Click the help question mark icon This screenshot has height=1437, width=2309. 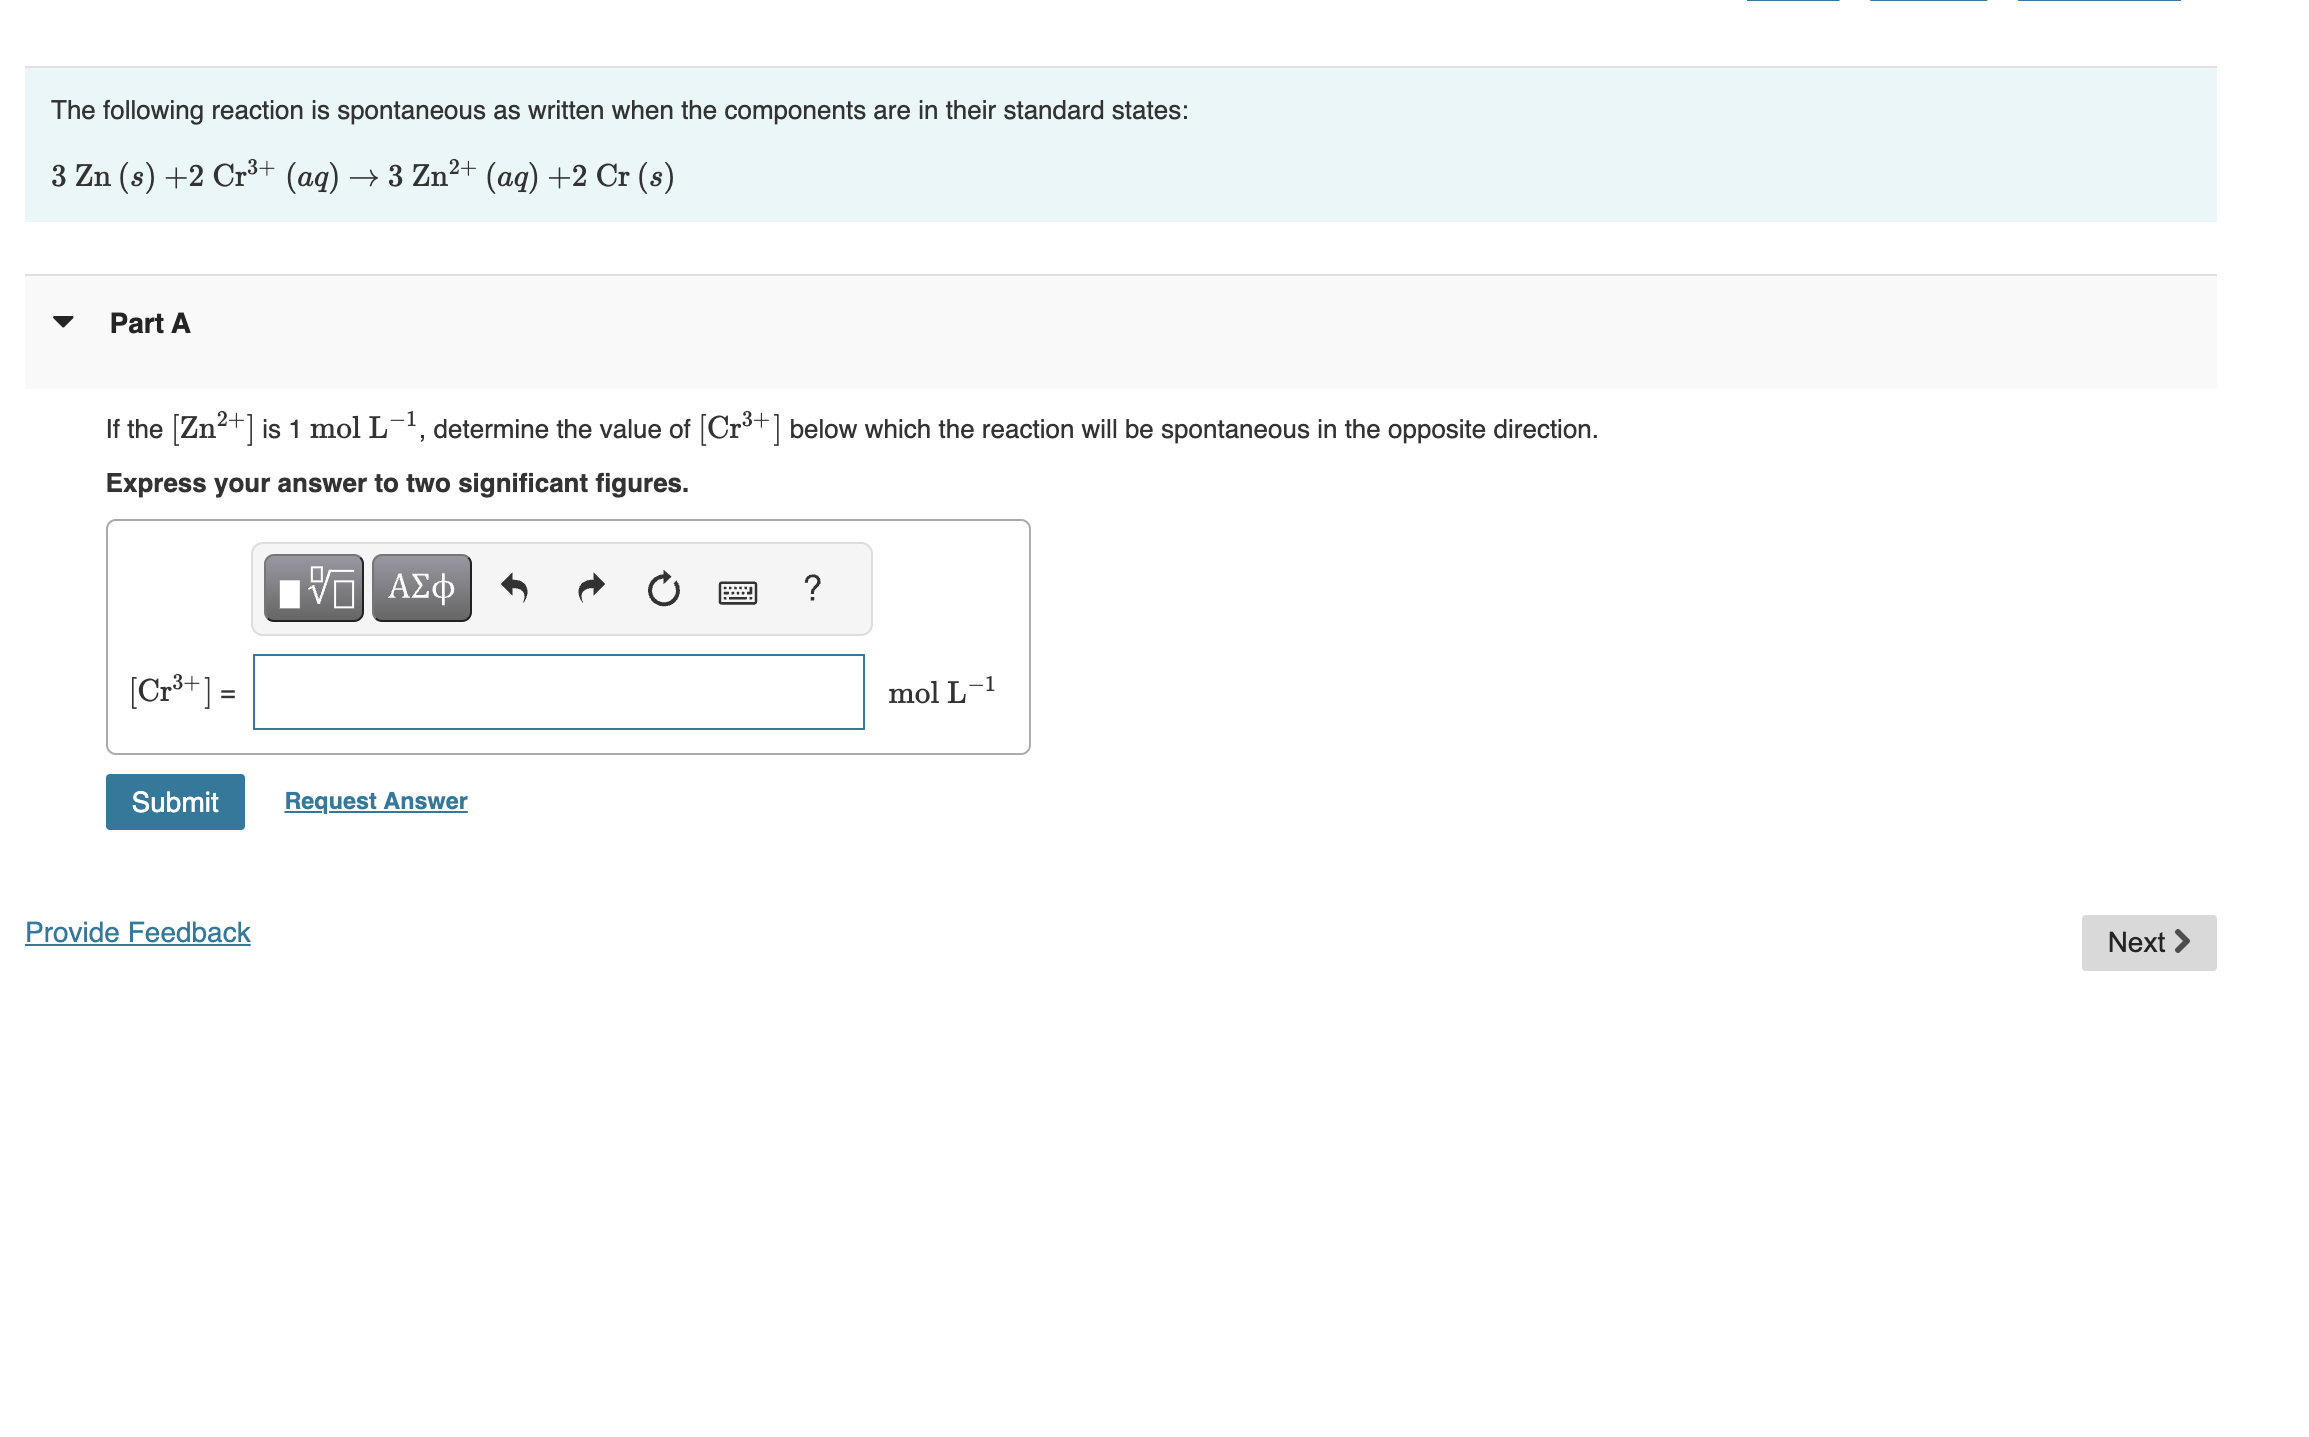tap(812, 589)
